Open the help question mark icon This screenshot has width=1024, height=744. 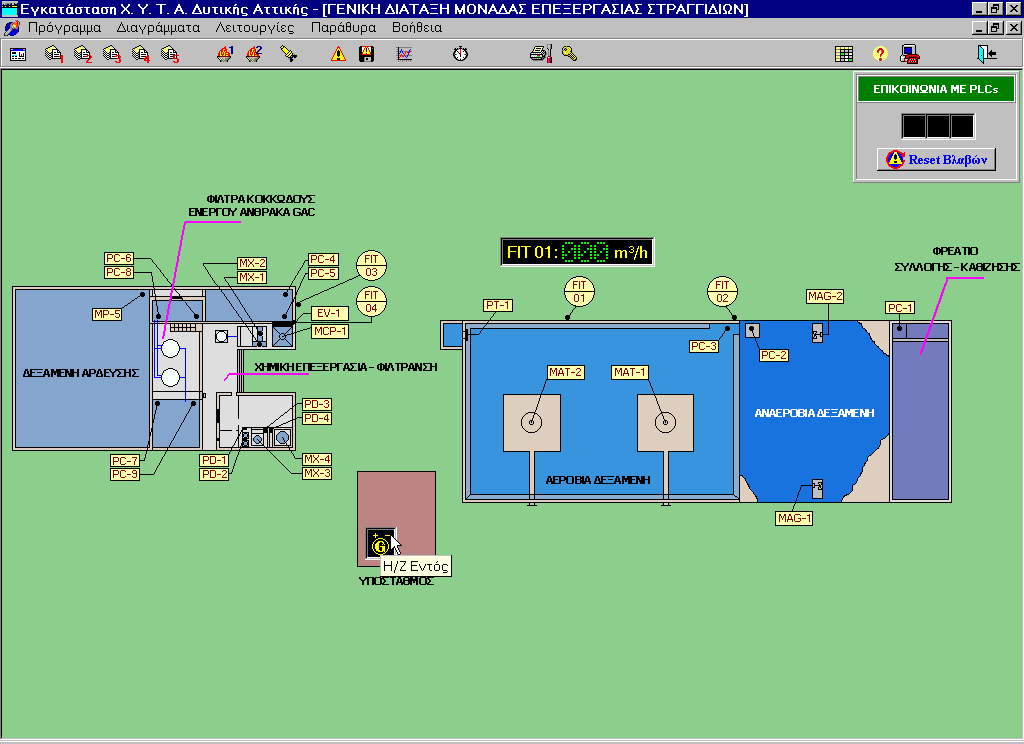(x=880, y=54)
